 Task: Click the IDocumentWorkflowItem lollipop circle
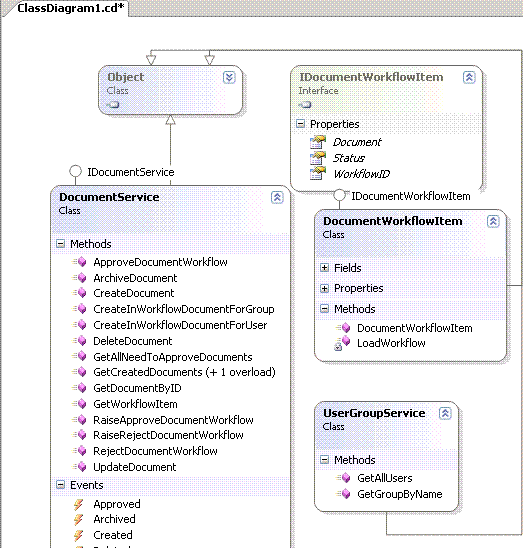click(339, 195)
